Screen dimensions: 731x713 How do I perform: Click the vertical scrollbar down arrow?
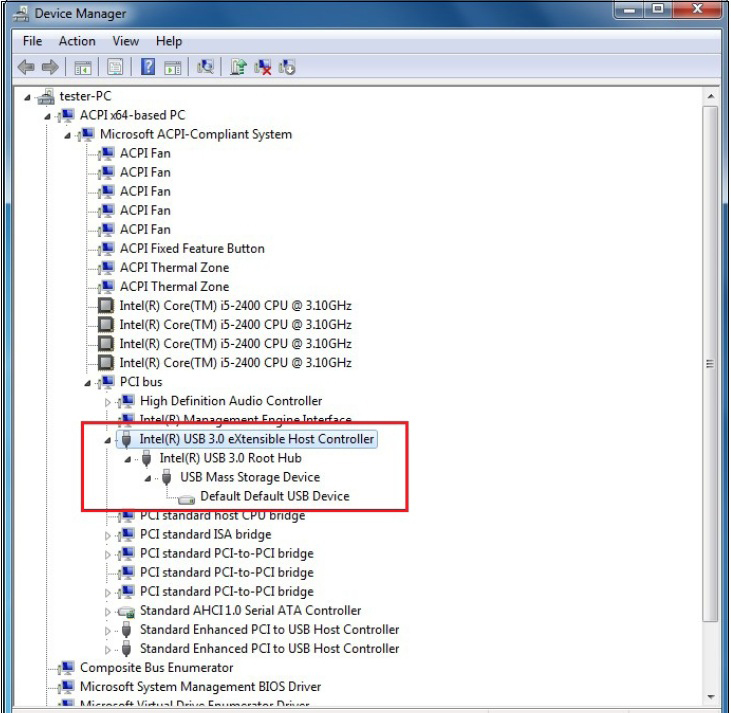tap(710, 697)
